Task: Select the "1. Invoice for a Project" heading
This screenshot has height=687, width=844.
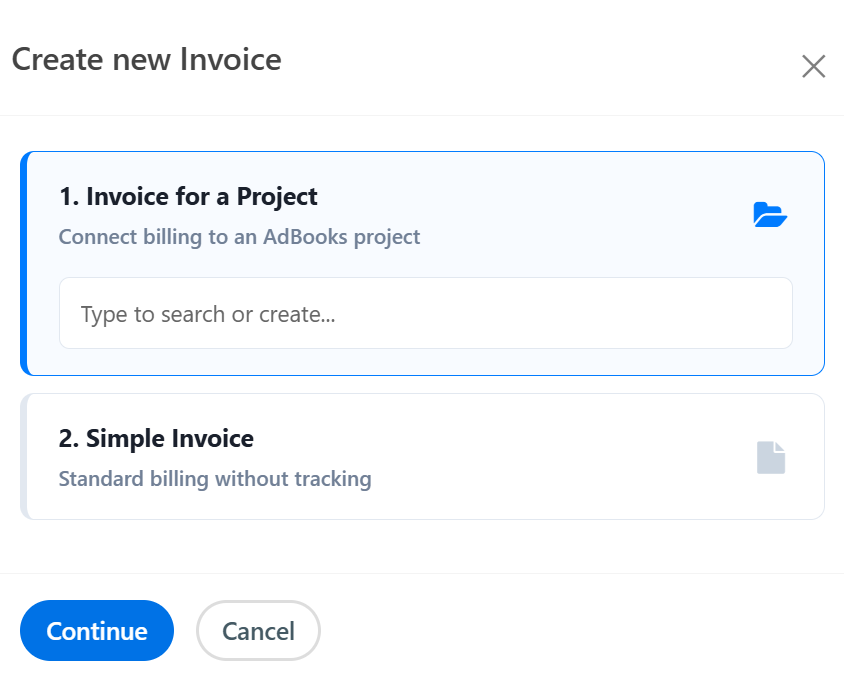Action: point(188,197)
